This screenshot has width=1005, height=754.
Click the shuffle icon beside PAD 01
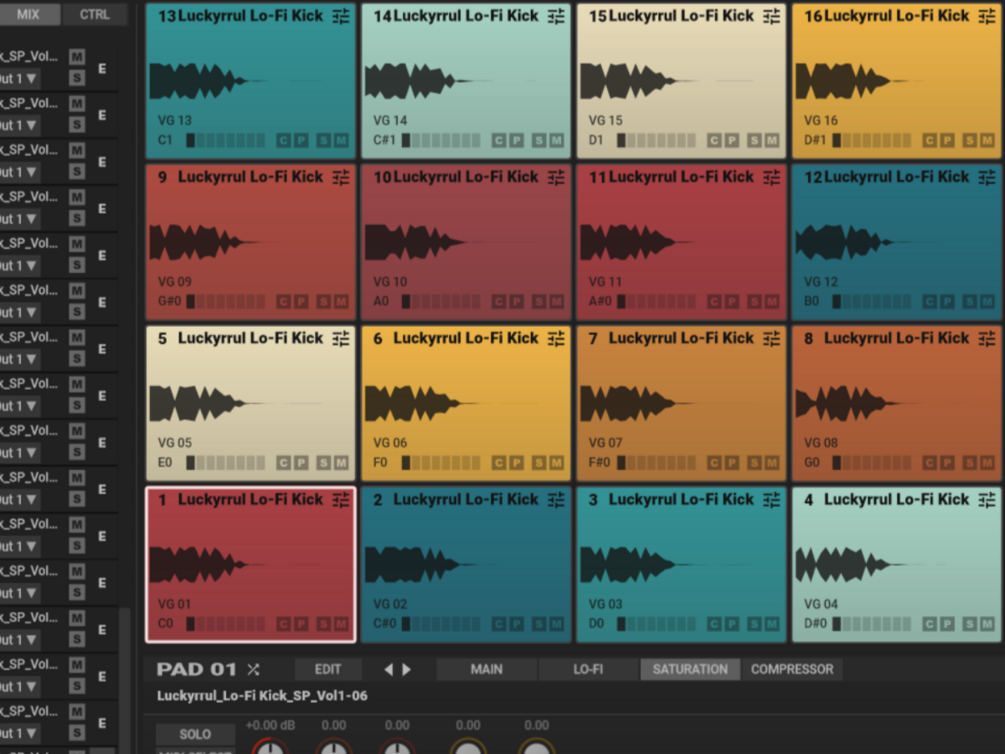[254, 669]
